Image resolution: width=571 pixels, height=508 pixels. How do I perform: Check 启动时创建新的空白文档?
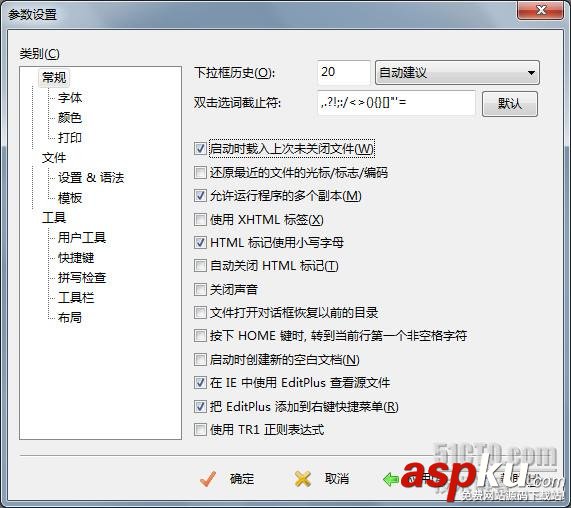tap(200, 359)
